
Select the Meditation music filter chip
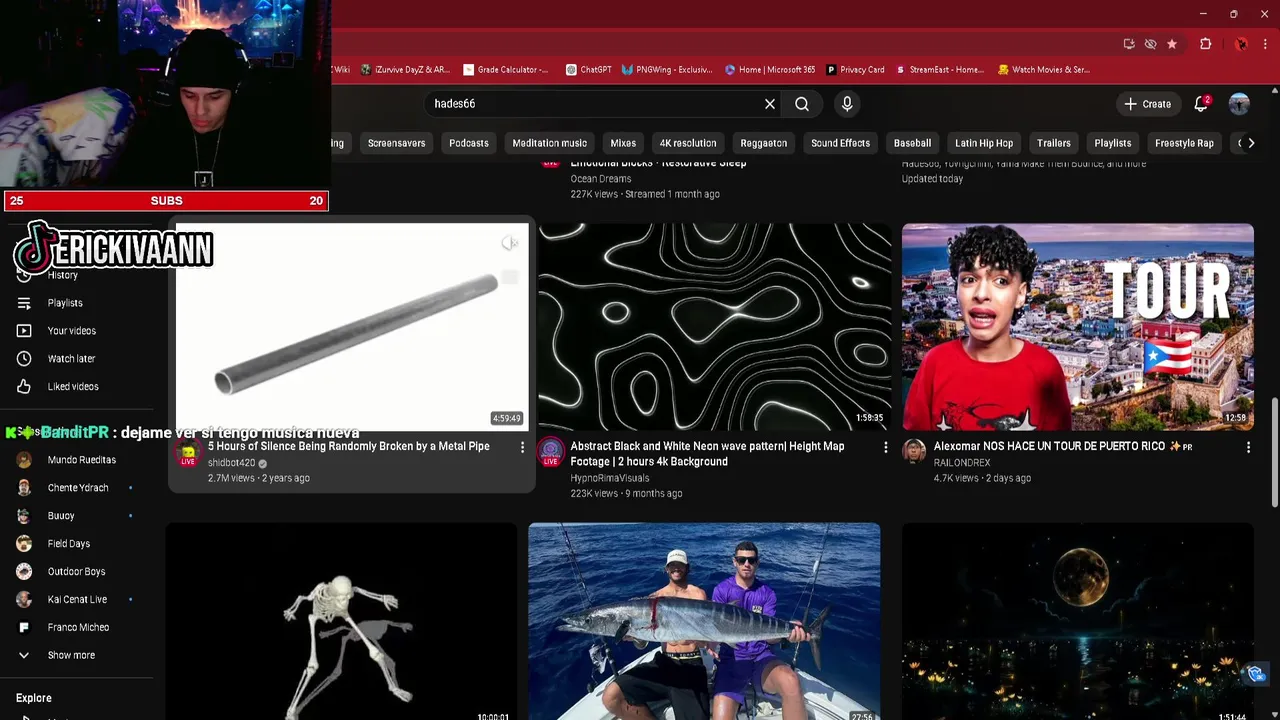click(549, 143)
